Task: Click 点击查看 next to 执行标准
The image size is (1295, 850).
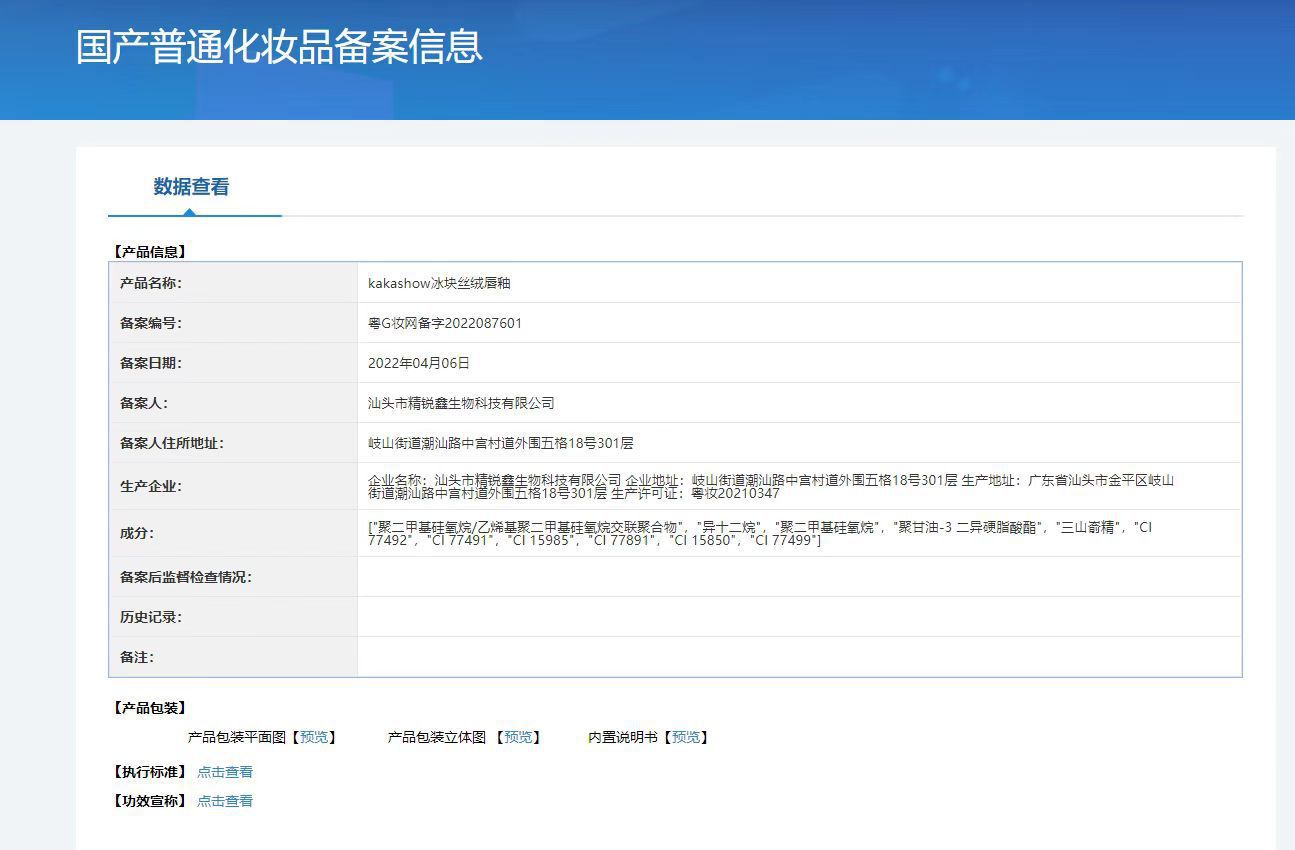Action: 225,772
